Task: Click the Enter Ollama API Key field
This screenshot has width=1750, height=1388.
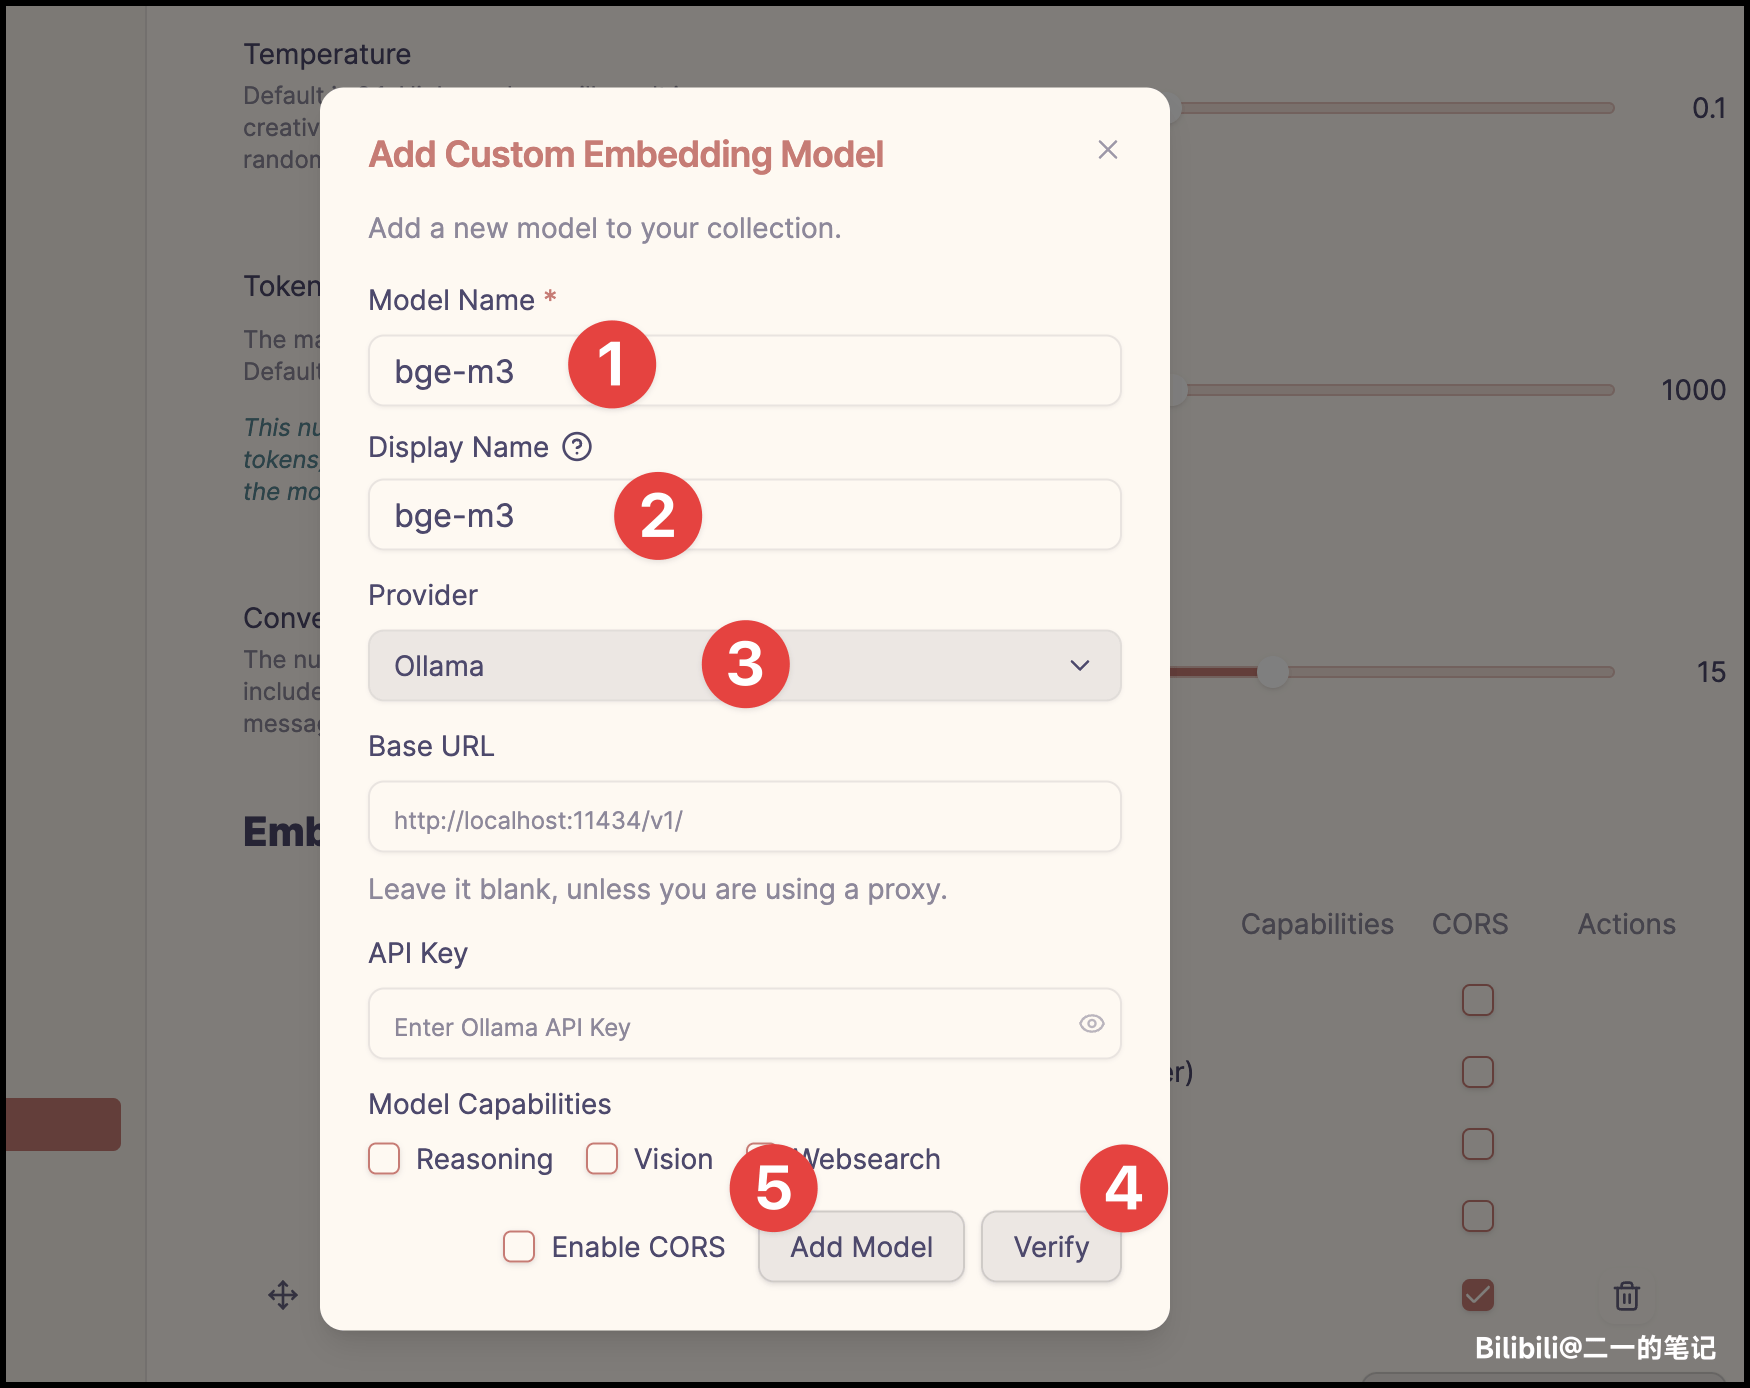Action: [720, 1025]
